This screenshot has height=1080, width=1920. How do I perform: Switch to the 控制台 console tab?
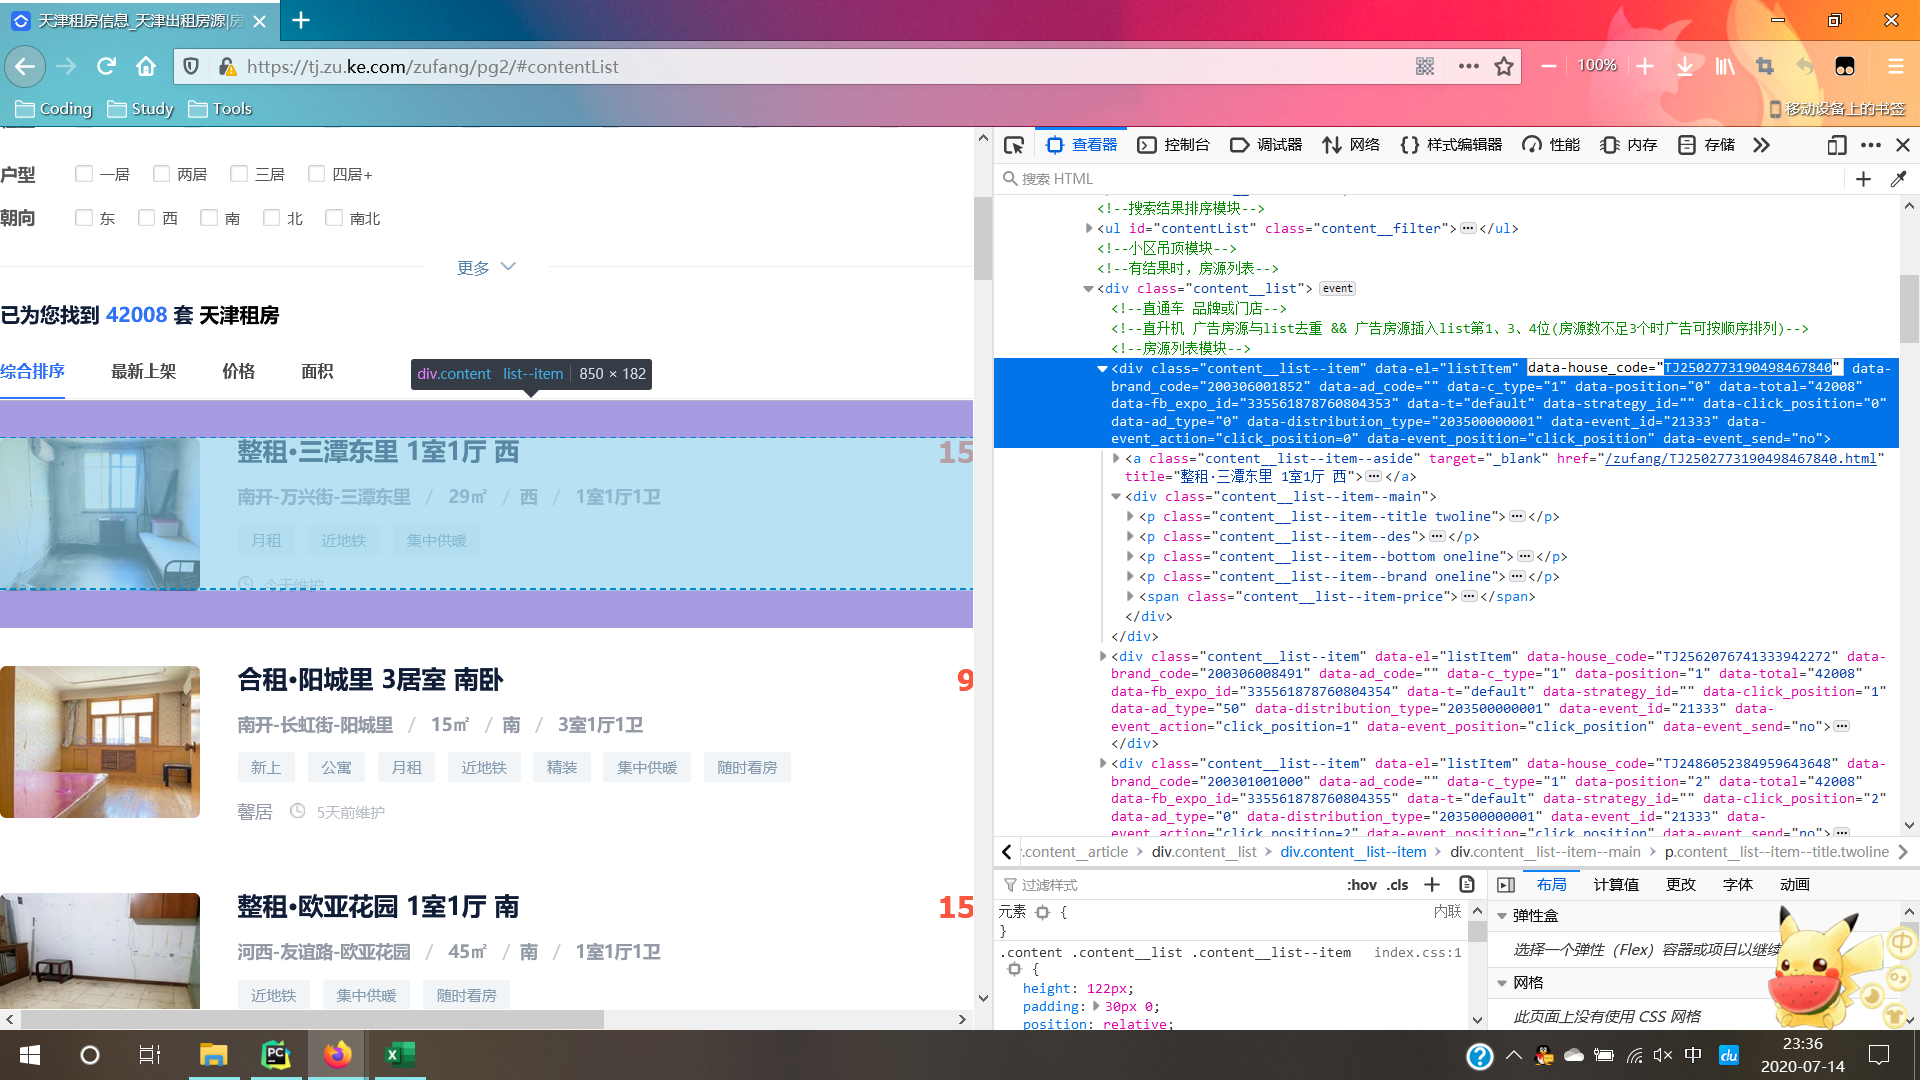click(1174, 145)
